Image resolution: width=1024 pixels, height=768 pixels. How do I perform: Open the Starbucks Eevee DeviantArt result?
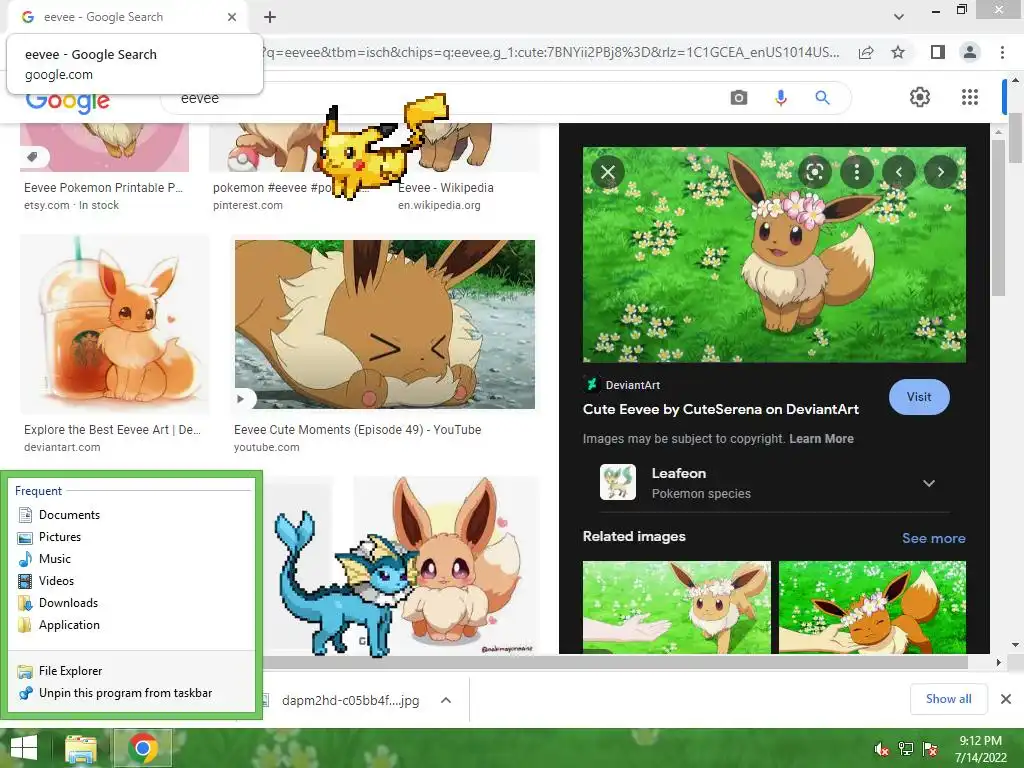point(115,325)
